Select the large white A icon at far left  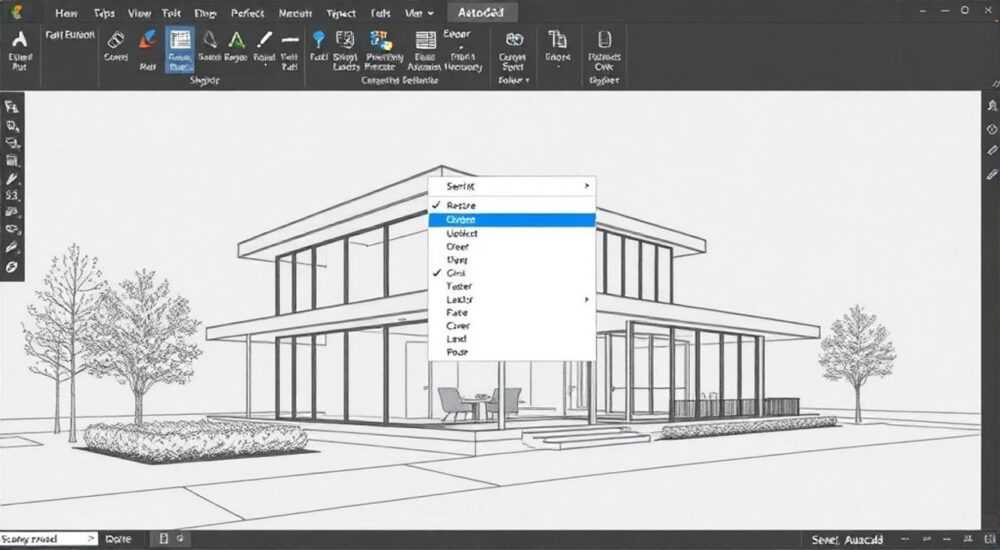[x=20, y=40]
